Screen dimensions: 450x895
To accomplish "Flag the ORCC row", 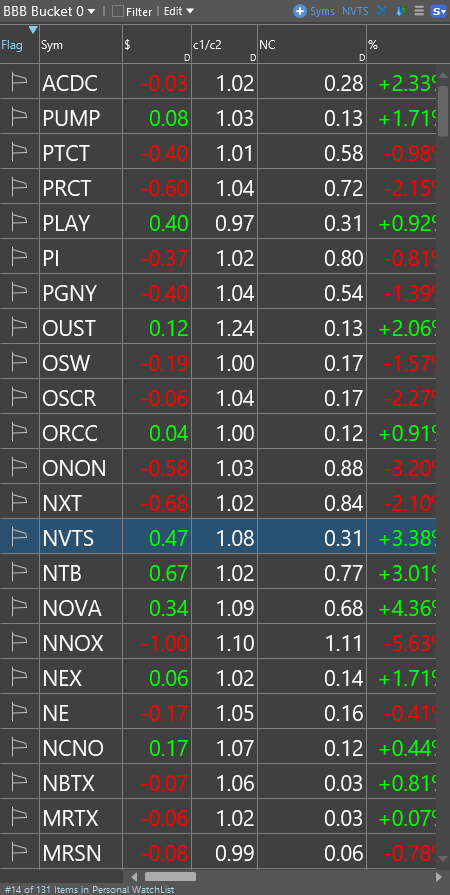I will [x=19, y=433].
